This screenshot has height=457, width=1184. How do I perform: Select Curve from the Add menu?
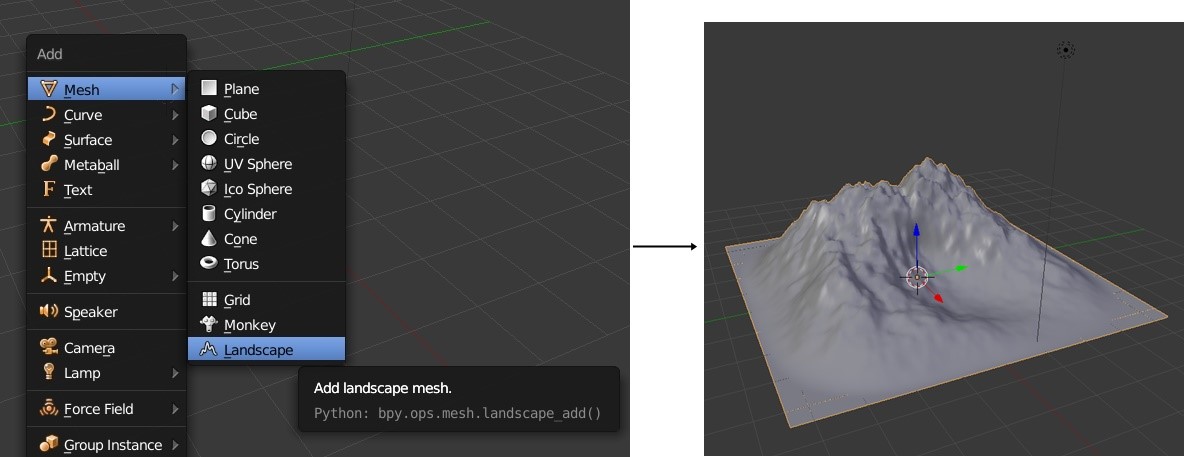(106, 115)
